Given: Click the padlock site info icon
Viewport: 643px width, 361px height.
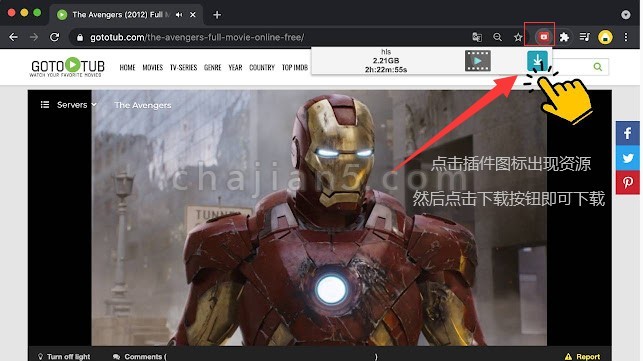Looking at the screenshot, I should 80,38.
